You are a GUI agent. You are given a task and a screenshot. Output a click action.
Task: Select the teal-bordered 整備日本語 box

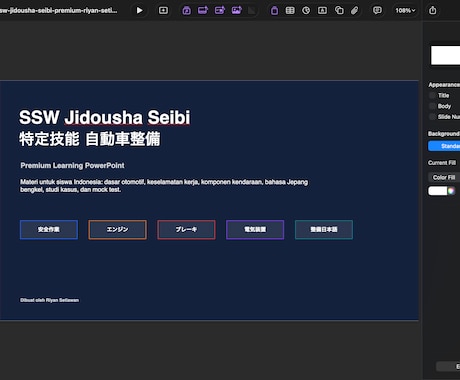click(x=324, y=229)
